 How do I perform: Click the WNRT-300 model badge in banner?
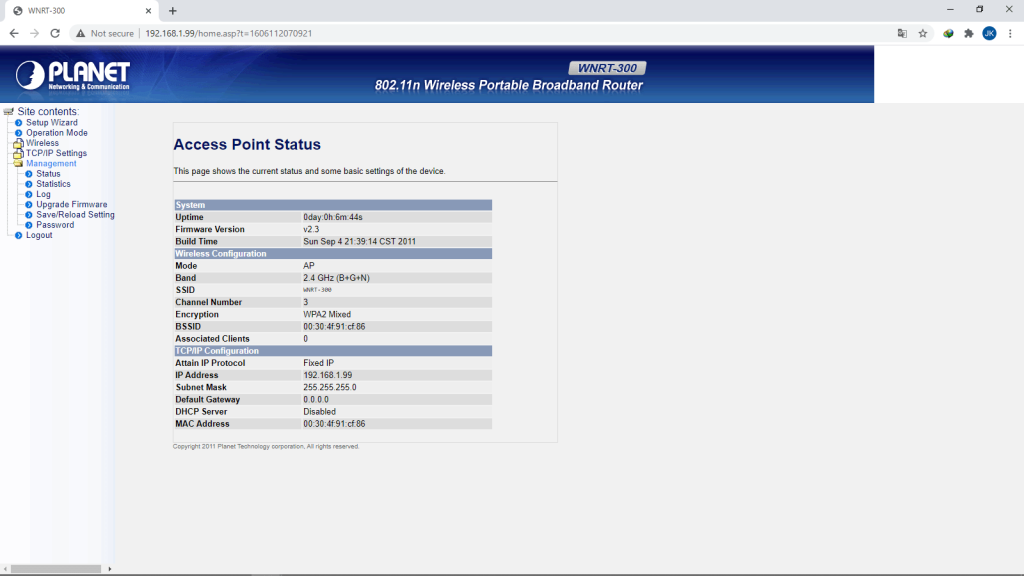point(607,68)
